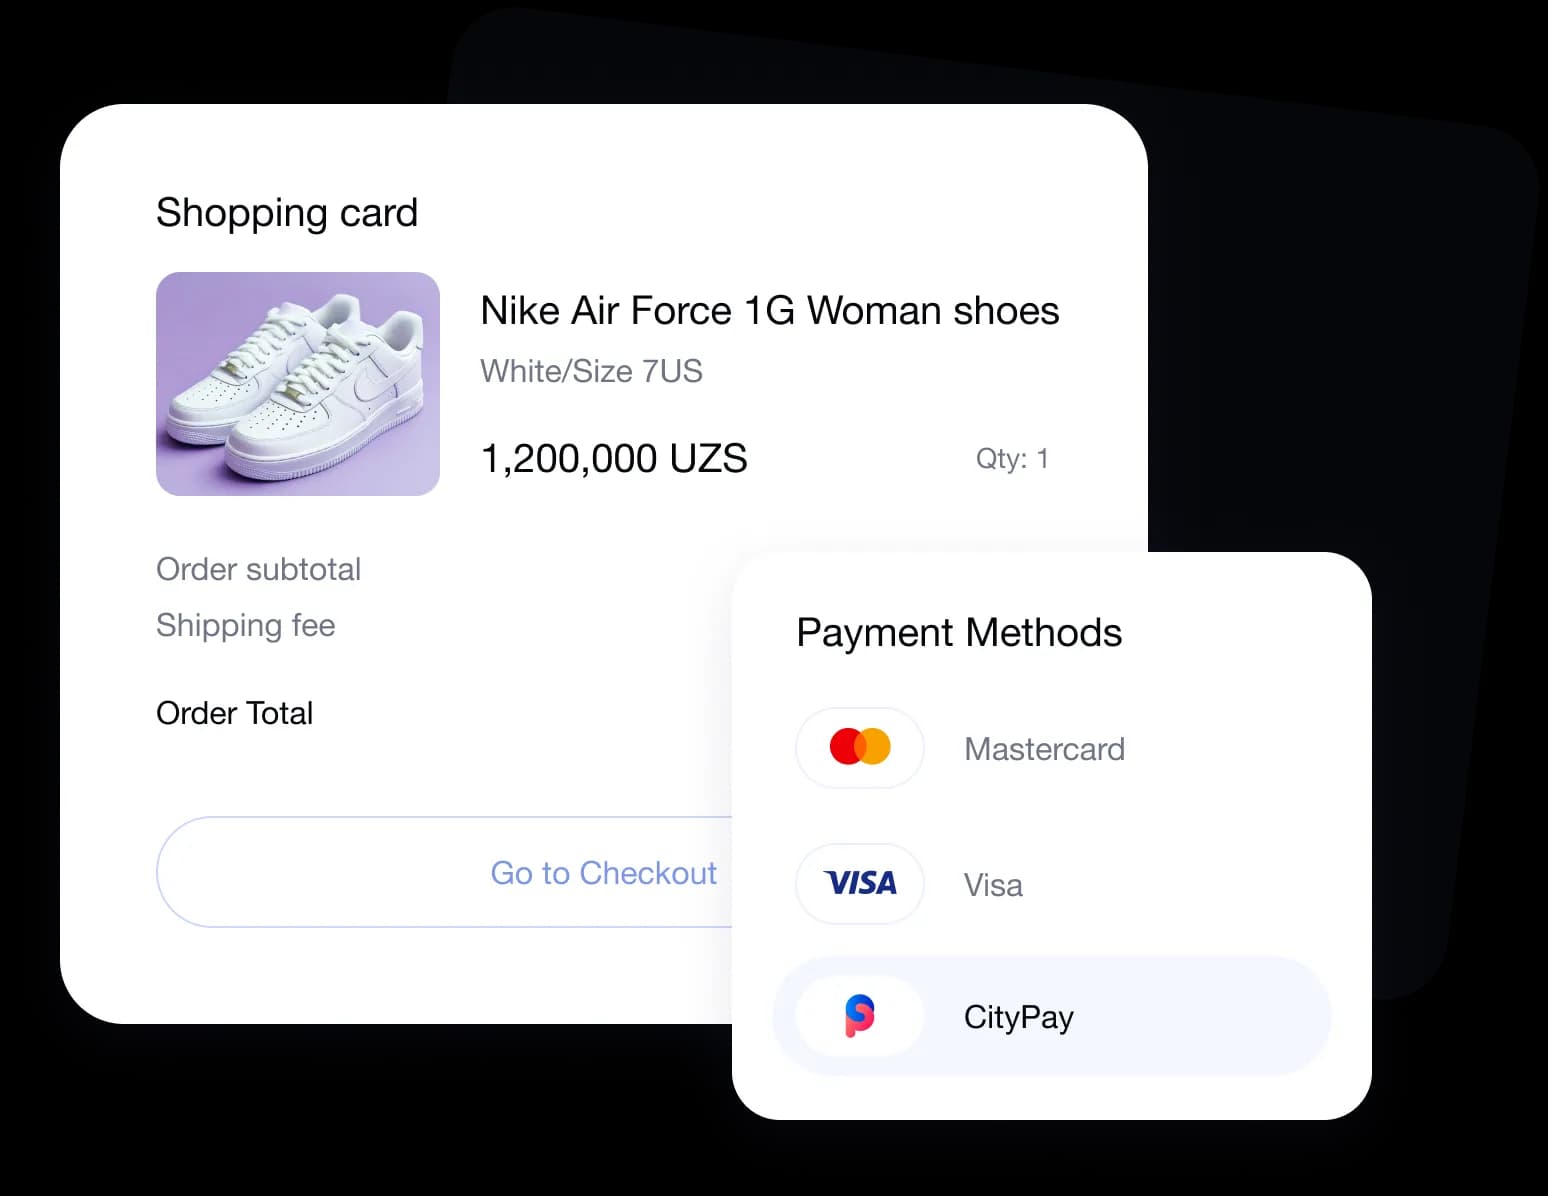Select Mastercard as payment method
Screen dimensions: 1548x1196
1052,748
